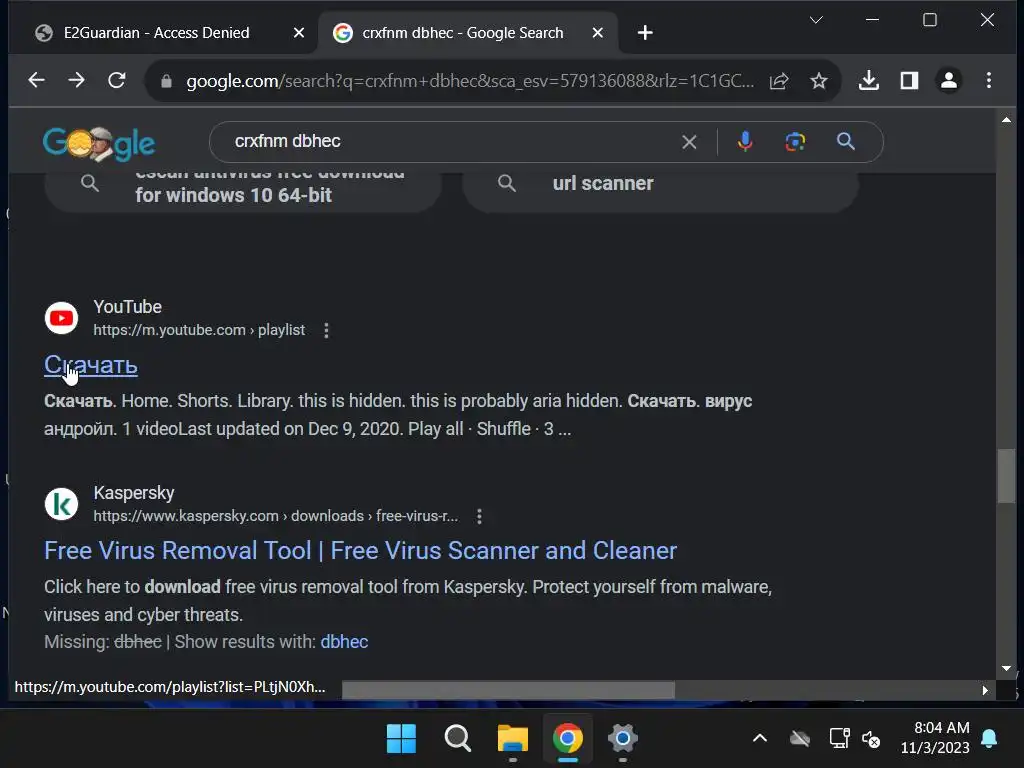
Task: Open Windows taskbar search
Action: [x=457, y=739]
